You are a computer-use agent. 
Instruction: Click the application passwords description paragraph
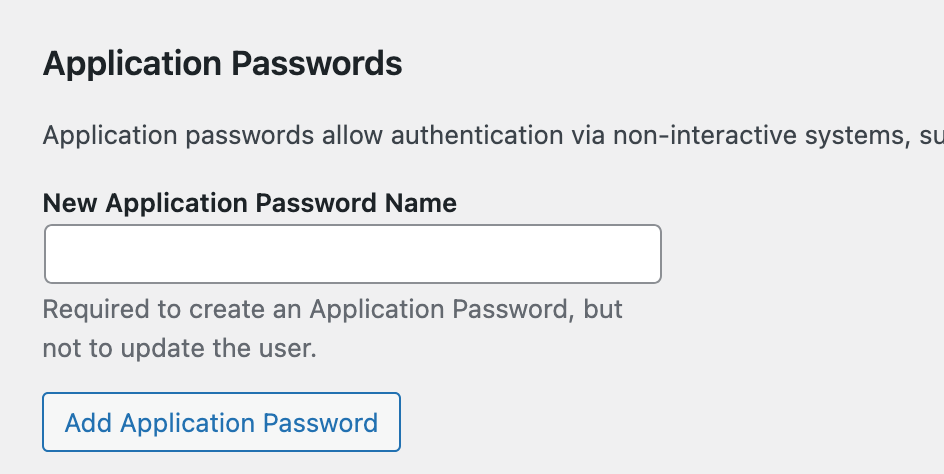[x=490, y=135]
